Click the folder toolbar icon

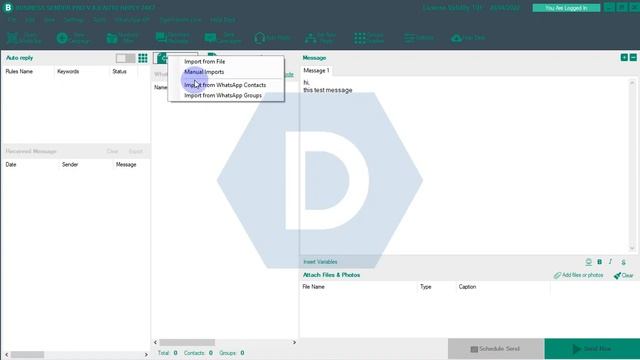coord(112,38)
